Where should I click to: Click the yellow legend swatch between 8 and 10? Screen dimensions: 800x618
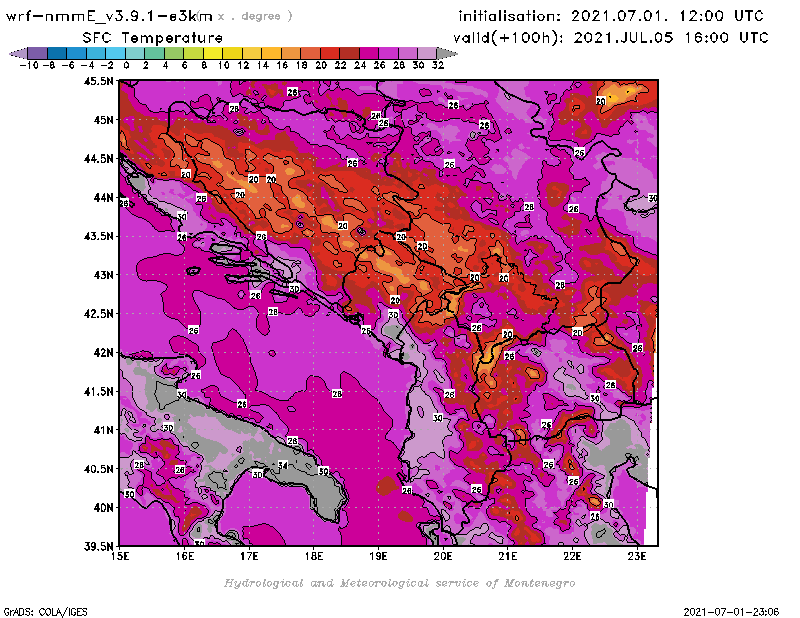coord(213,53)
